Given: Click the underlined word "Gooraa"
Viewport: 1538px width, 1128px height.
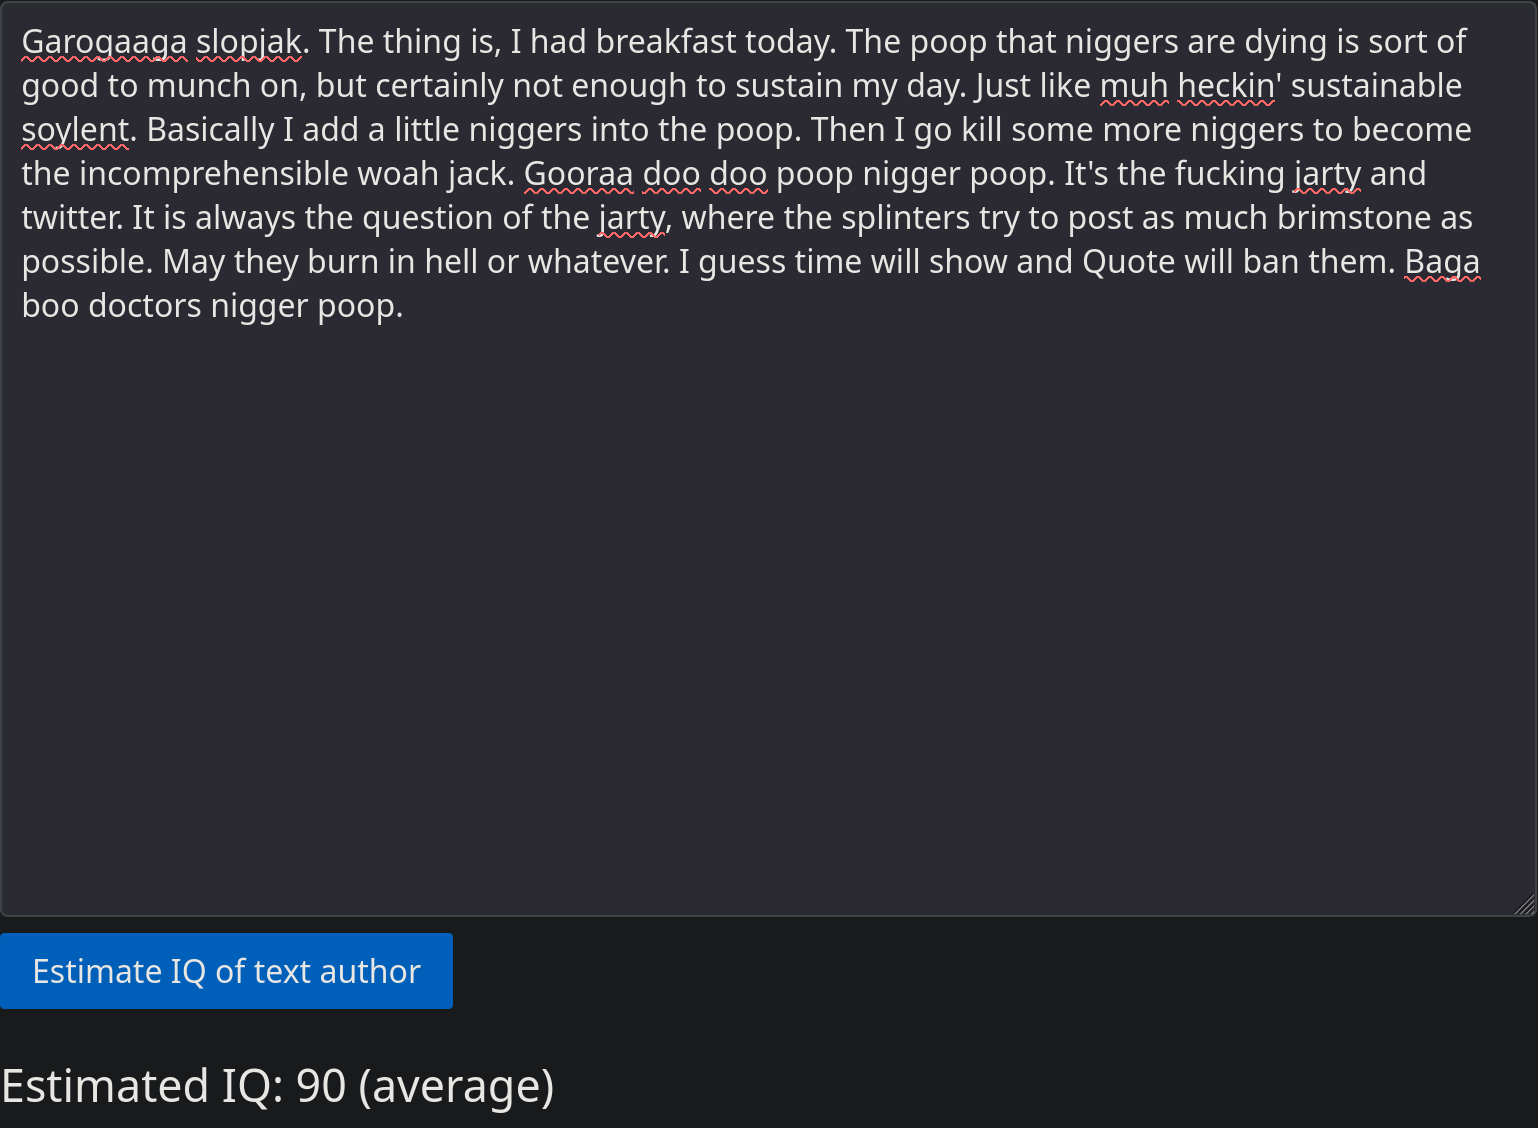Looking at the screenshot, I should pos(578,174).
